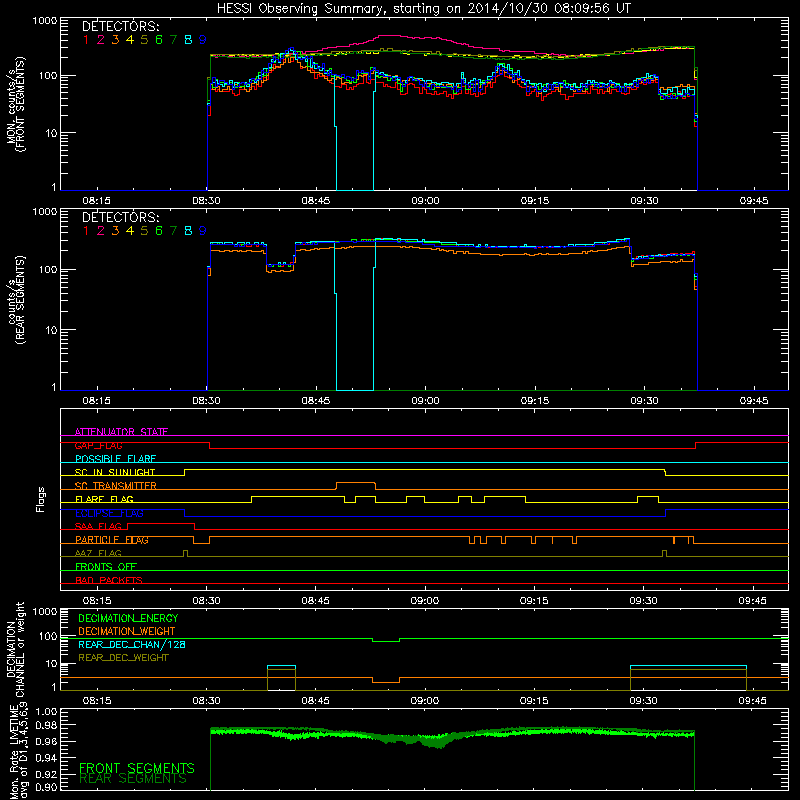Viewport: 800px width, 800px height.
Task: Click the SC_IN_SUNLIGHT flag label
Action: pos(115,472)
